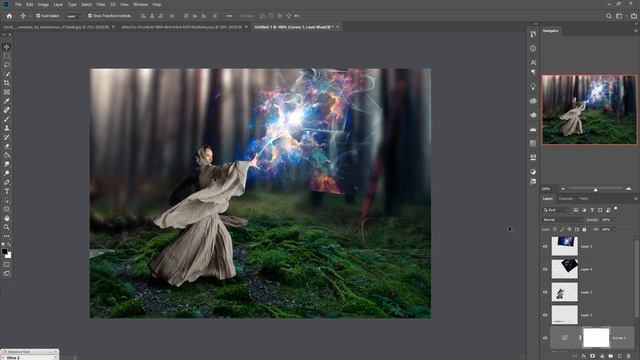Create a new group with folder icon
The image size is (640, 360).
(x=611, y=356)
